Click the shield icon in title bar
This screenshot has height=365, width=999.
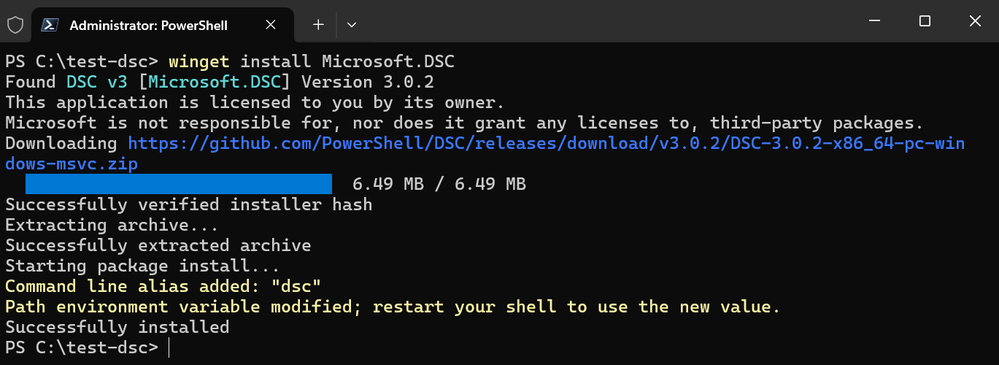pyautogui.click(x=15, y=25)
